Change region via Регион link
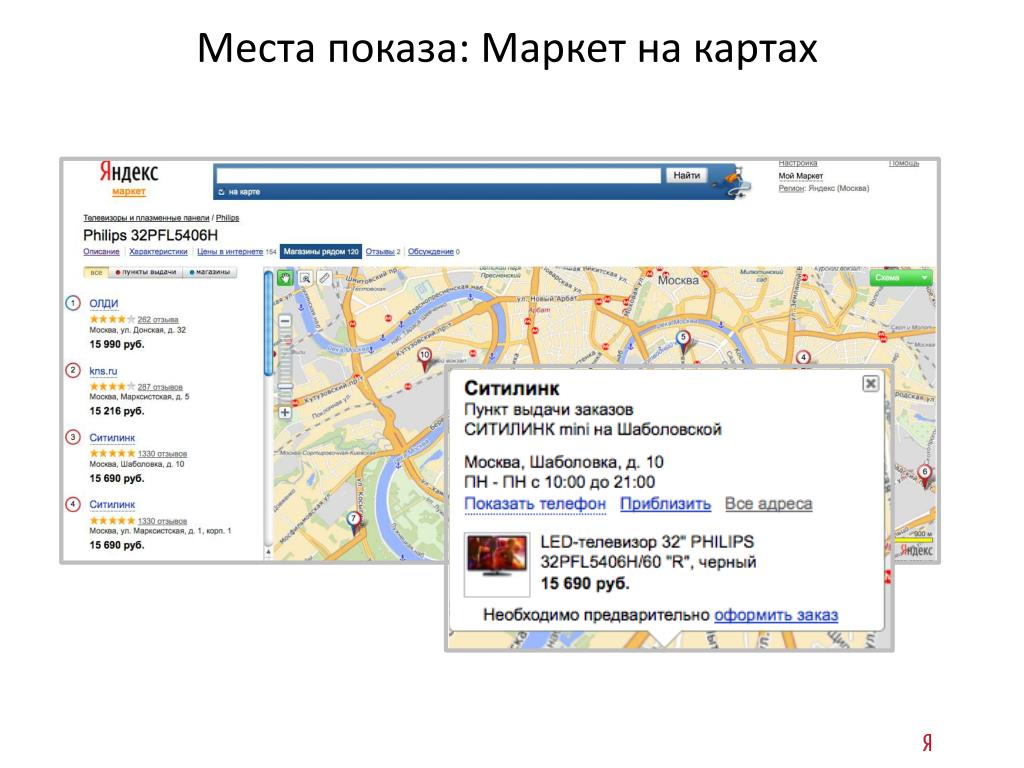The height and width of the screenshot is (768, 1024). click(792, 188)
